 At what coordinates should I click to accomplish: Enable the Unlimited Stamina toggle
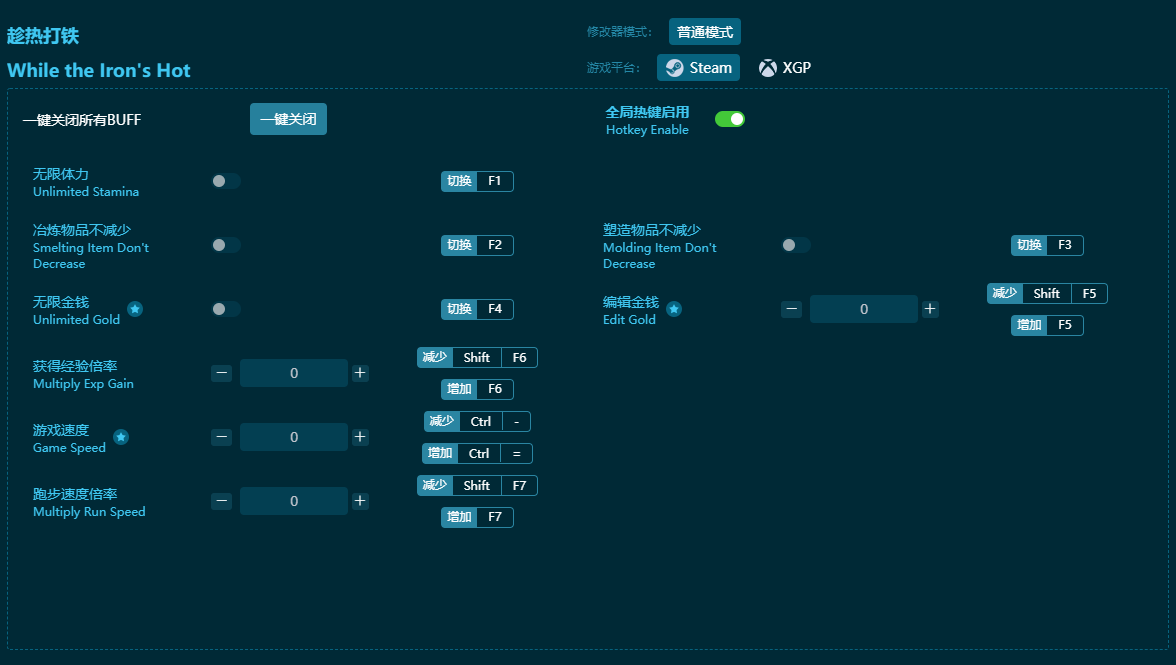pos(226,181)
